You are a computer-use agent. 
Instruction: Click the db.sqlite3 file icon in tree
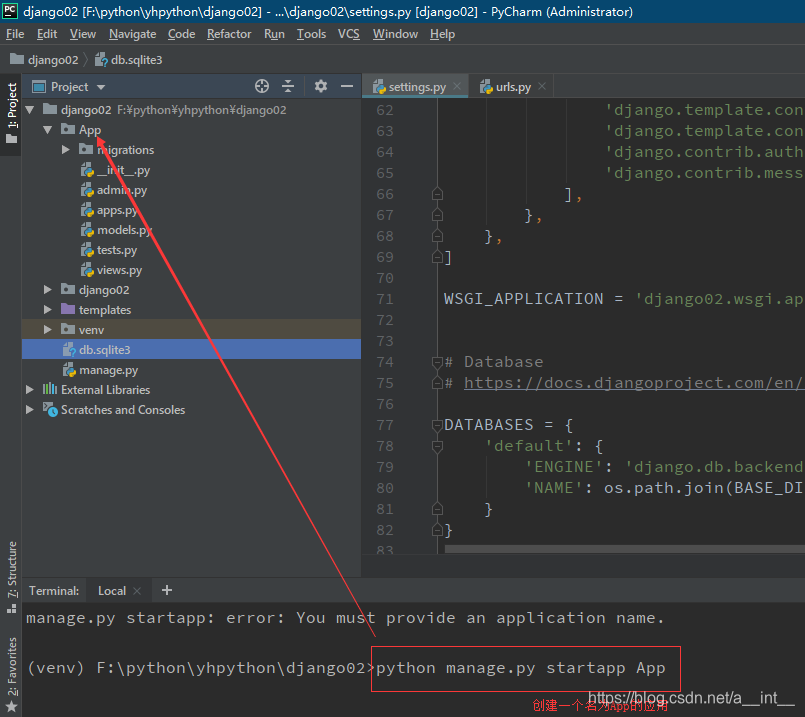click(x=69, y=350)
